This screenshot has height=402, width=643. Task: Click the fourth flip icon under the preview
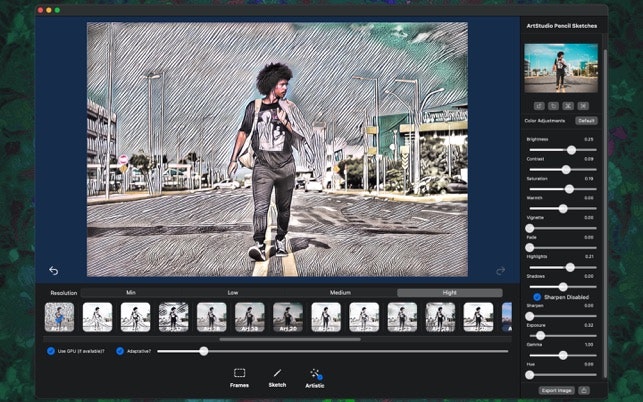click(x=583, y=106)
